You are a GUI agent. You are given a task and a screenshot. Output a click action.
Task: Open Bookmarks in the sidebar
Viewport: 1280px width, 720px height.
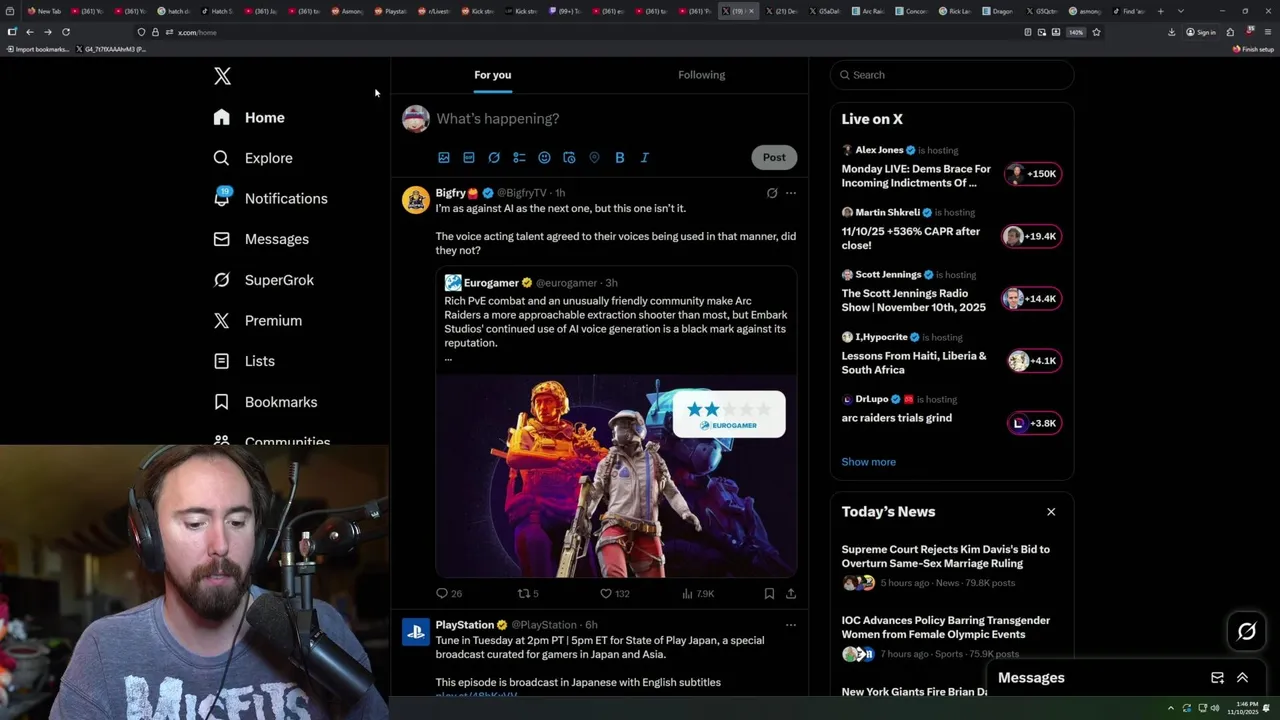[265, 402]
